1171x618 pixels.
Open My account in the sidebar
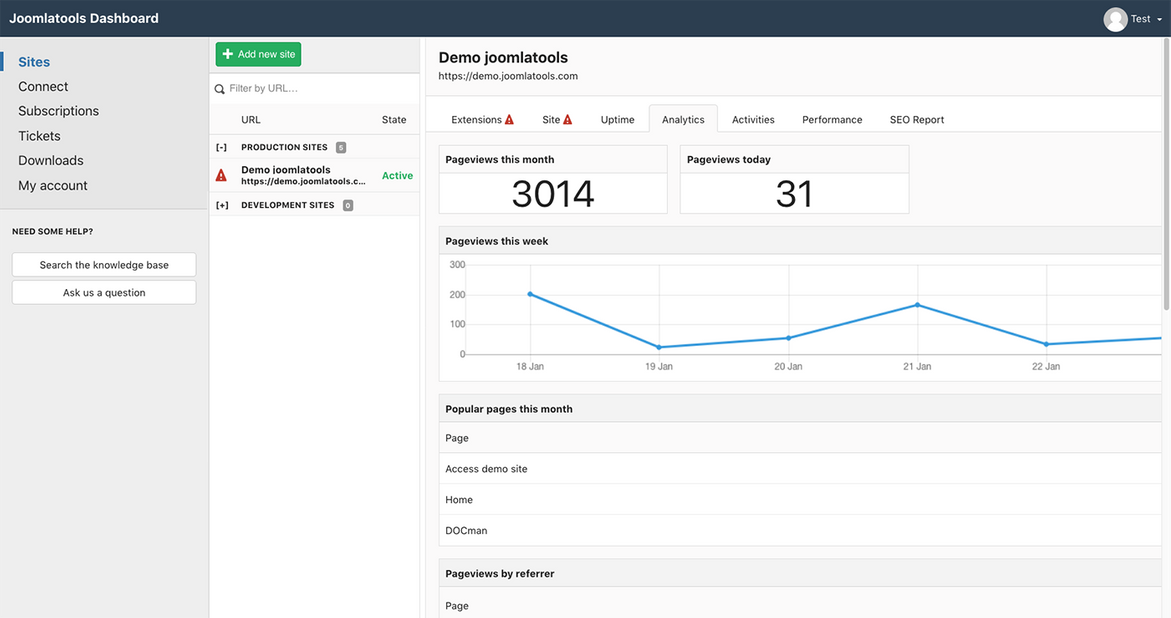coord(53,185)
